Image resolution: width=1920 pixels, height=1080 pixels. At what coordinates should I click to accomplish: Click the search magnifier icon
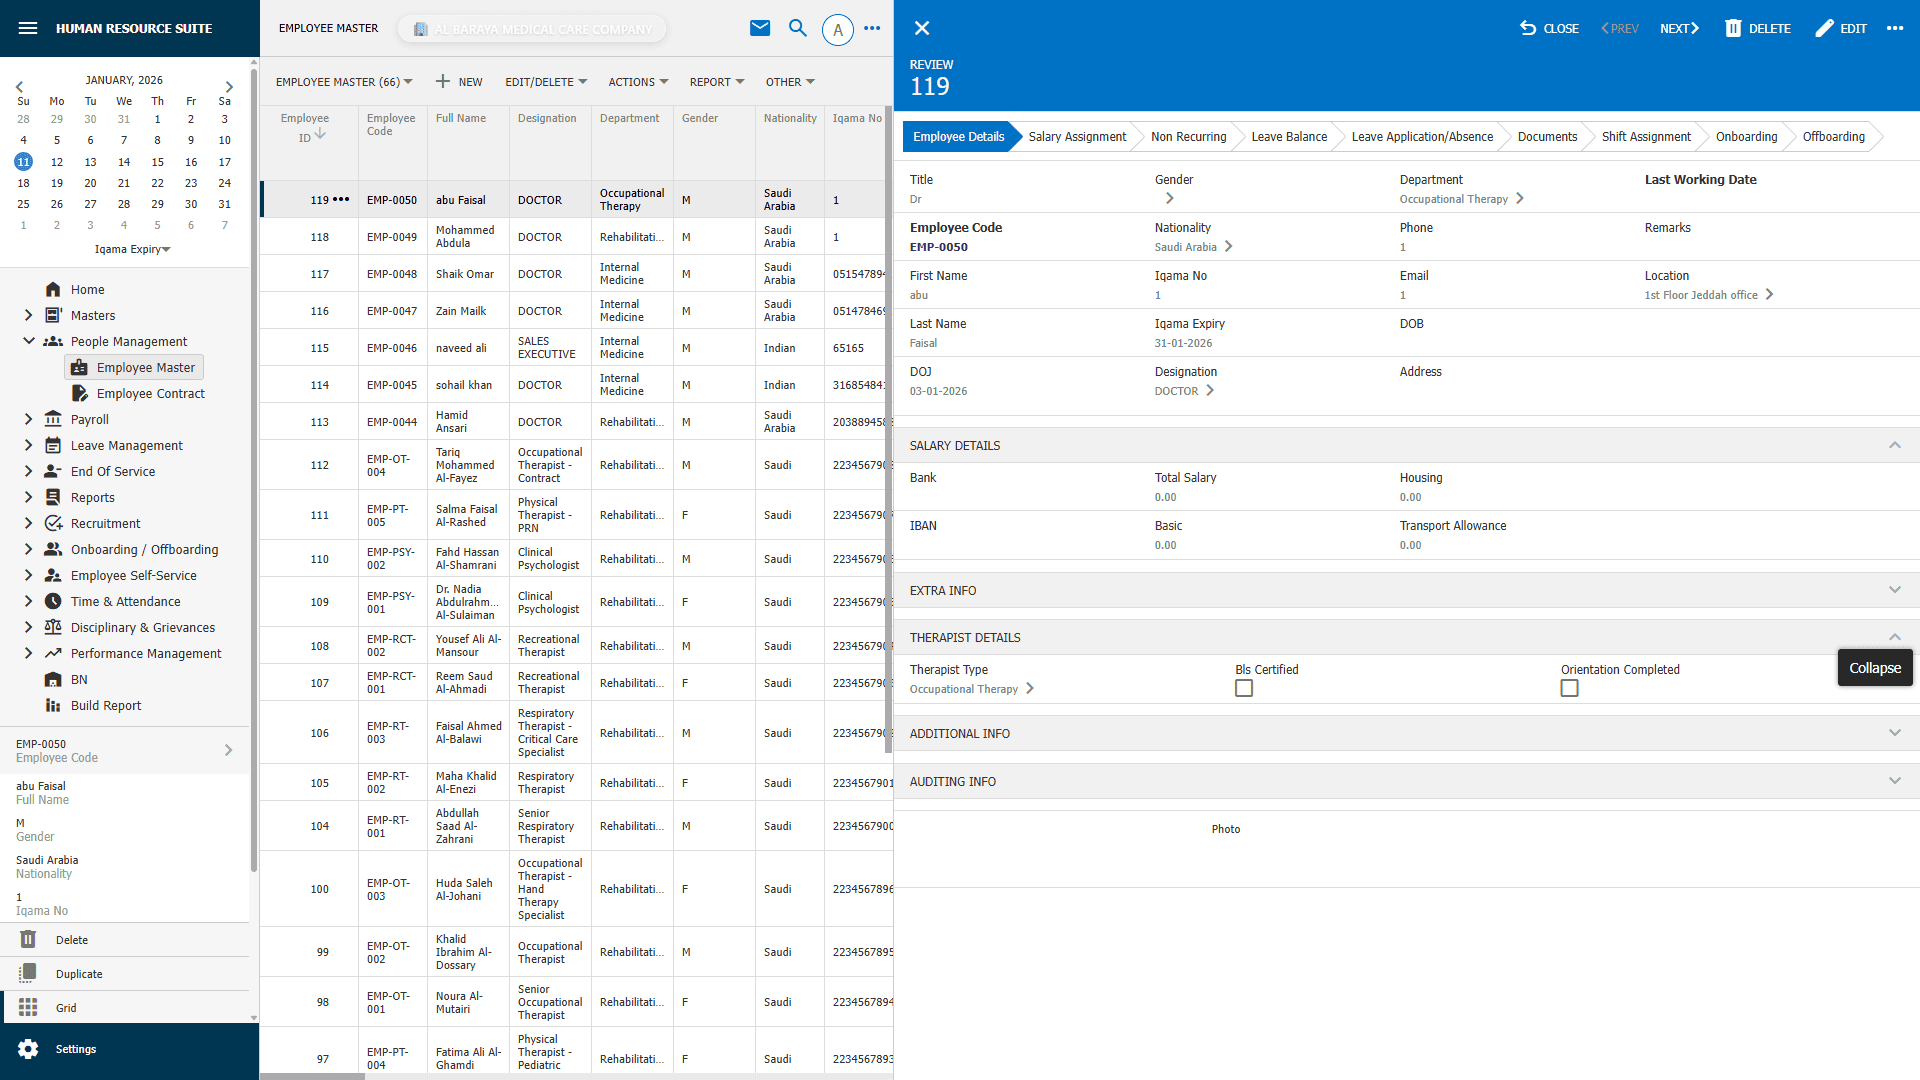click(x=798, y=28)
